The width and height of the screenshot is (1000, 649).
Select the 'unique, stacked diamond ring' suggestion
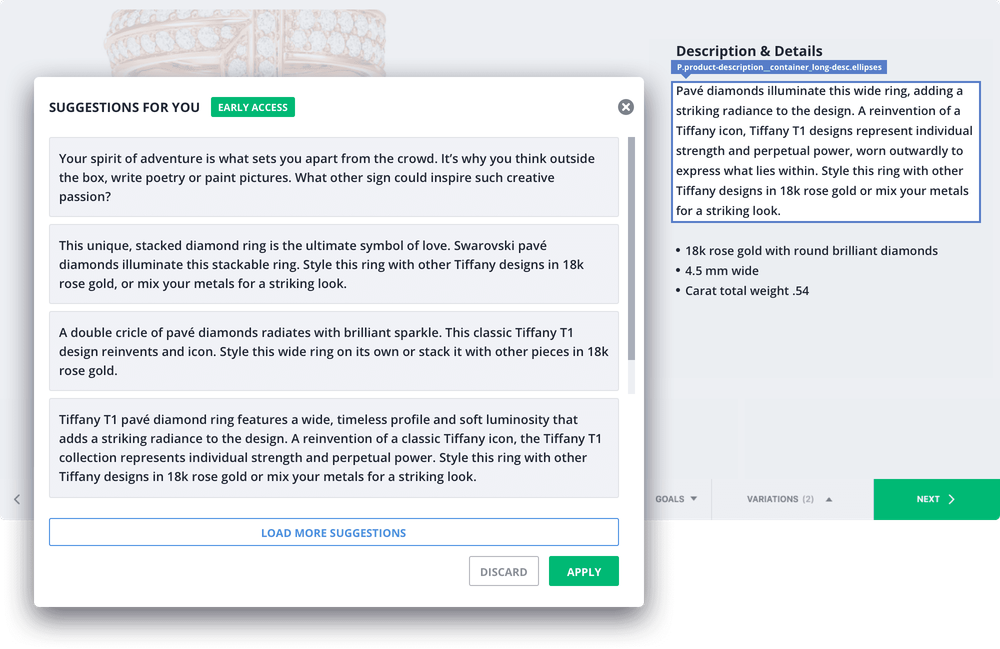(334, 264)
